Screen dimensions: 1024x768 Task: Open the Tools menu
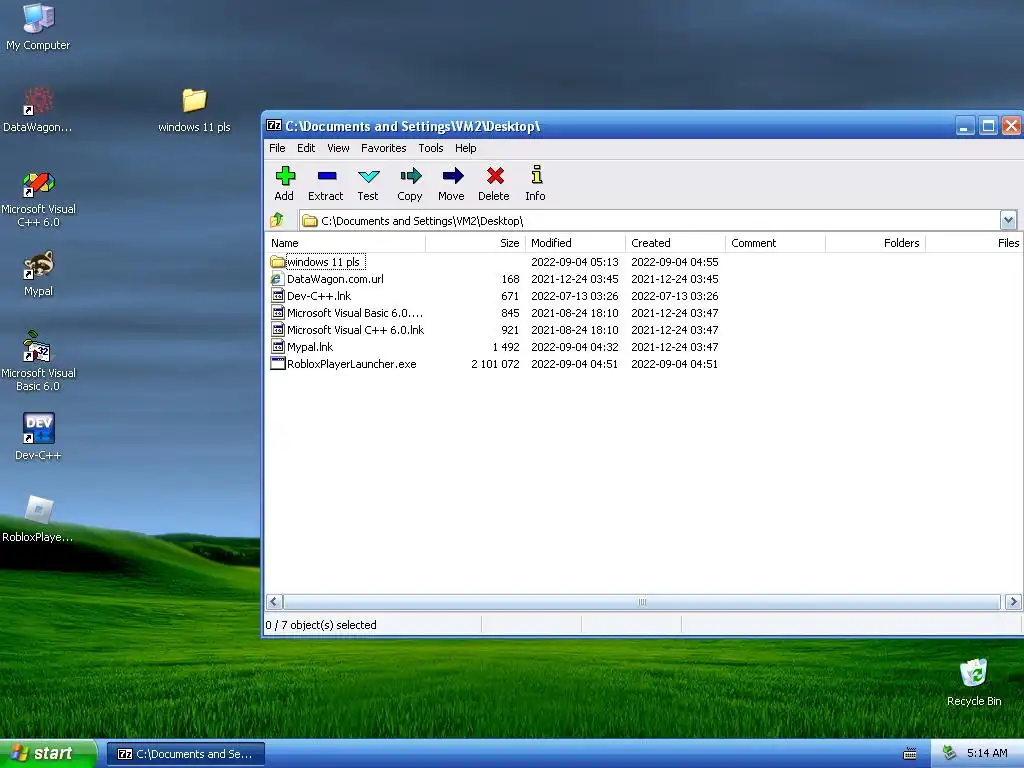coord(431,148)
